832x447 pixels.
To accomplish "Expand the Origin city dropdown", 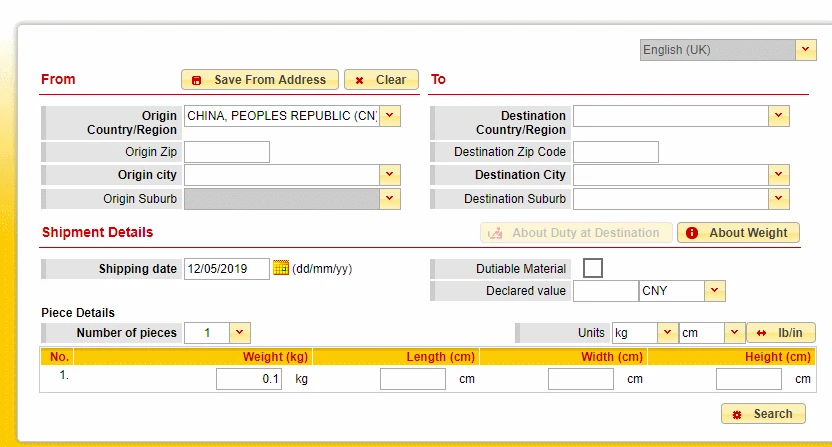I will coord(390,175).
